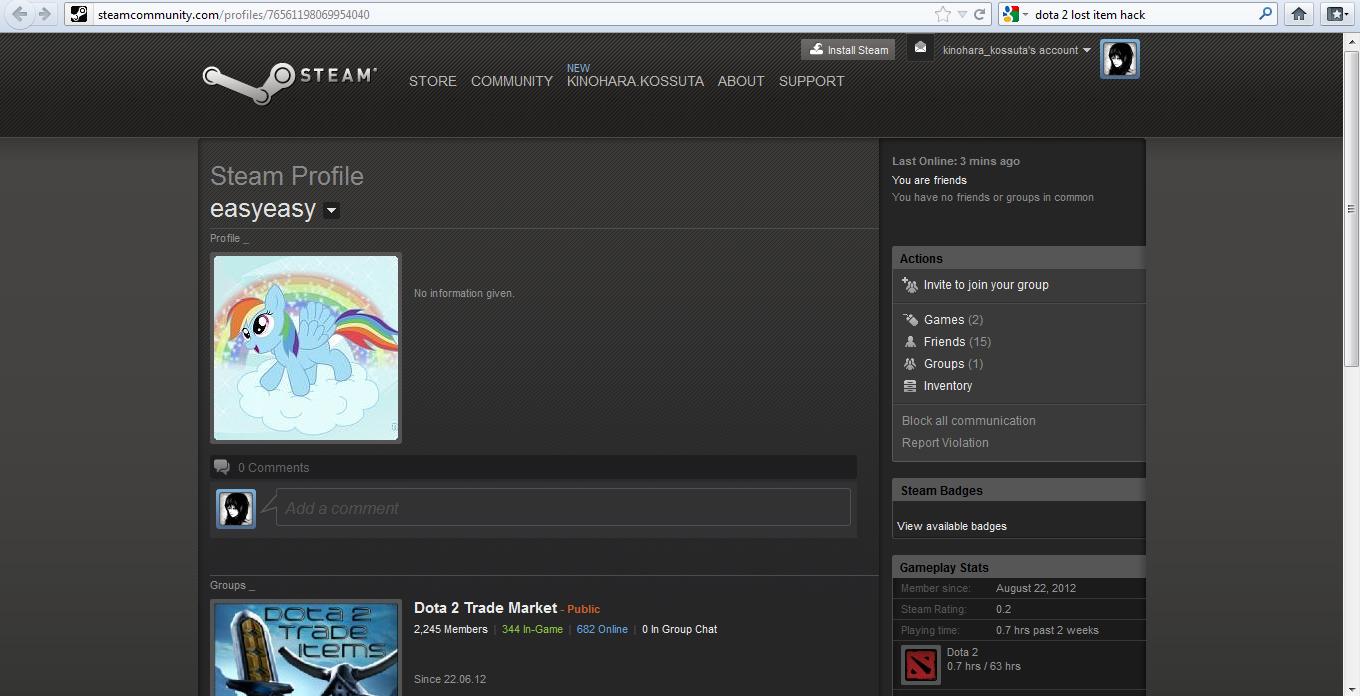This screenshot has width=1360, height=696.
Task: Open the inbox envelope icon
Action: tap(920, 48)
